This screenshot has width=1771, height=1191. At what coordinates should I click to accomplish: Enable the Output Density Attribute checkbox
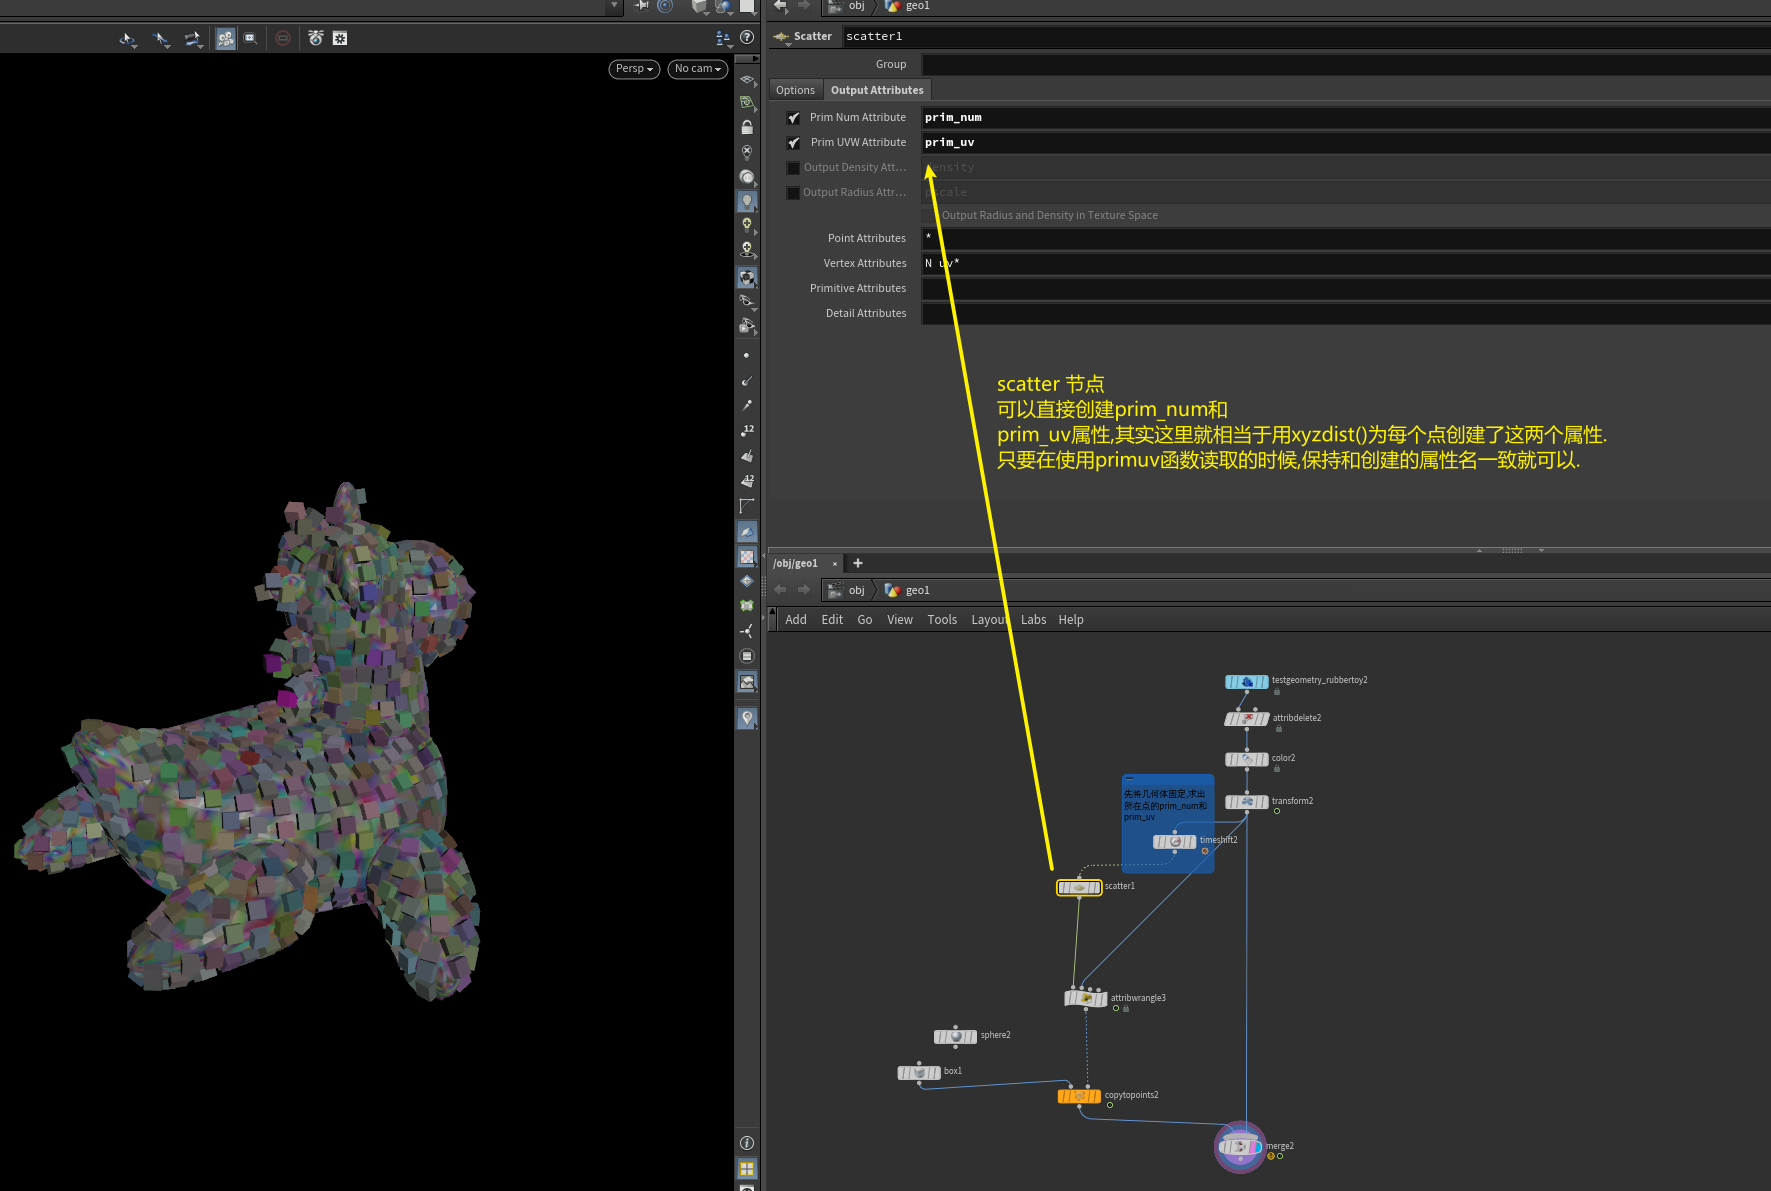click(793, 168)
